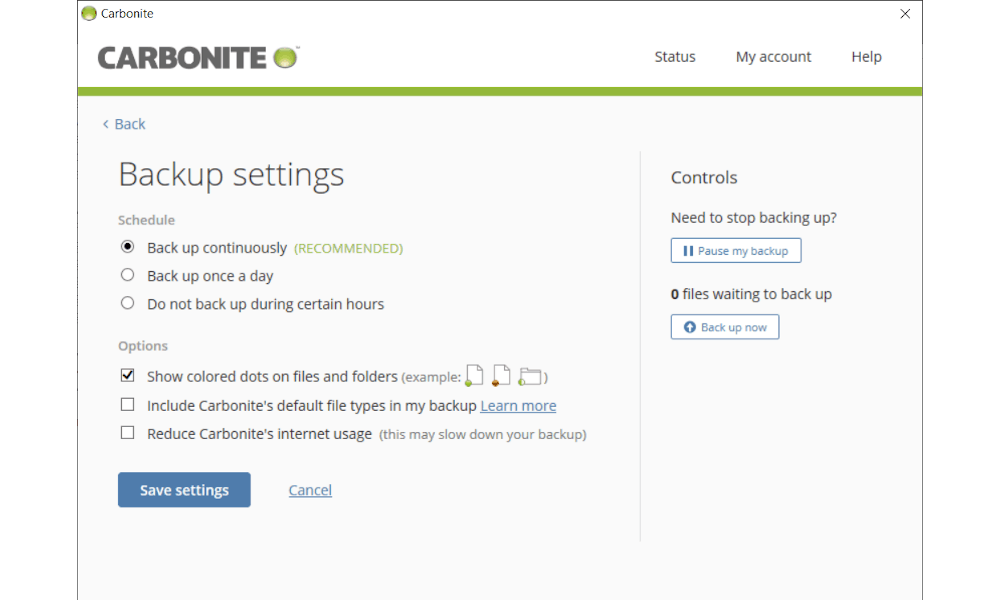Click the Carbonite logo in header
Viewport: 1000px width, 600px height.
point(198,57)
